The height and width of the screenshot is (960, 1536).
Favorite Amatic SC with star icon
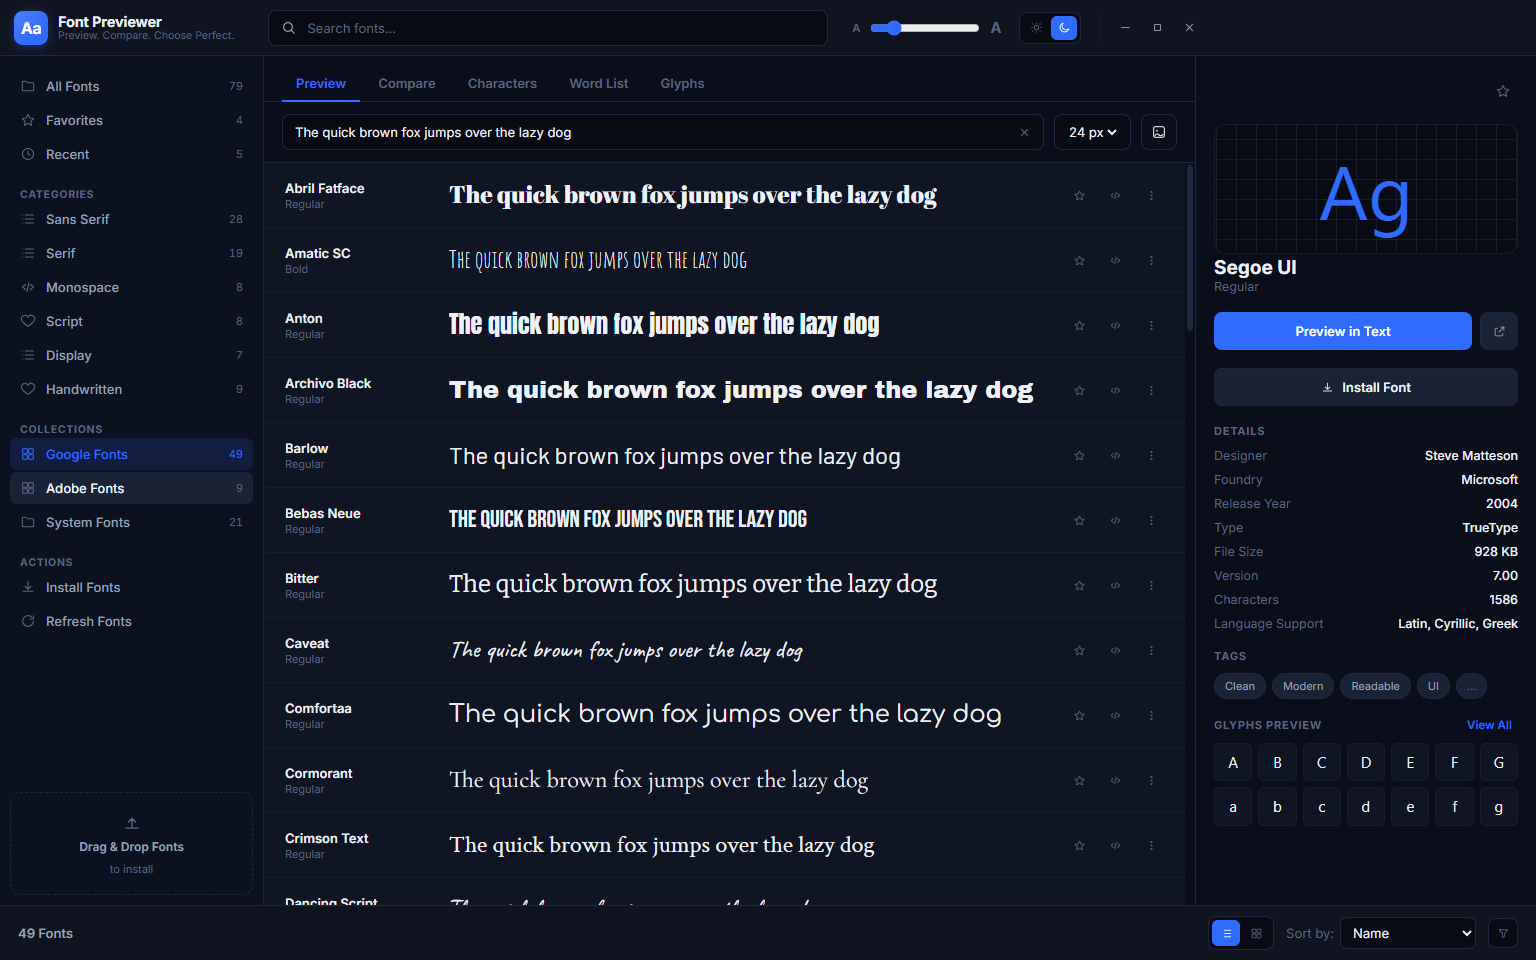[1079, 260]
